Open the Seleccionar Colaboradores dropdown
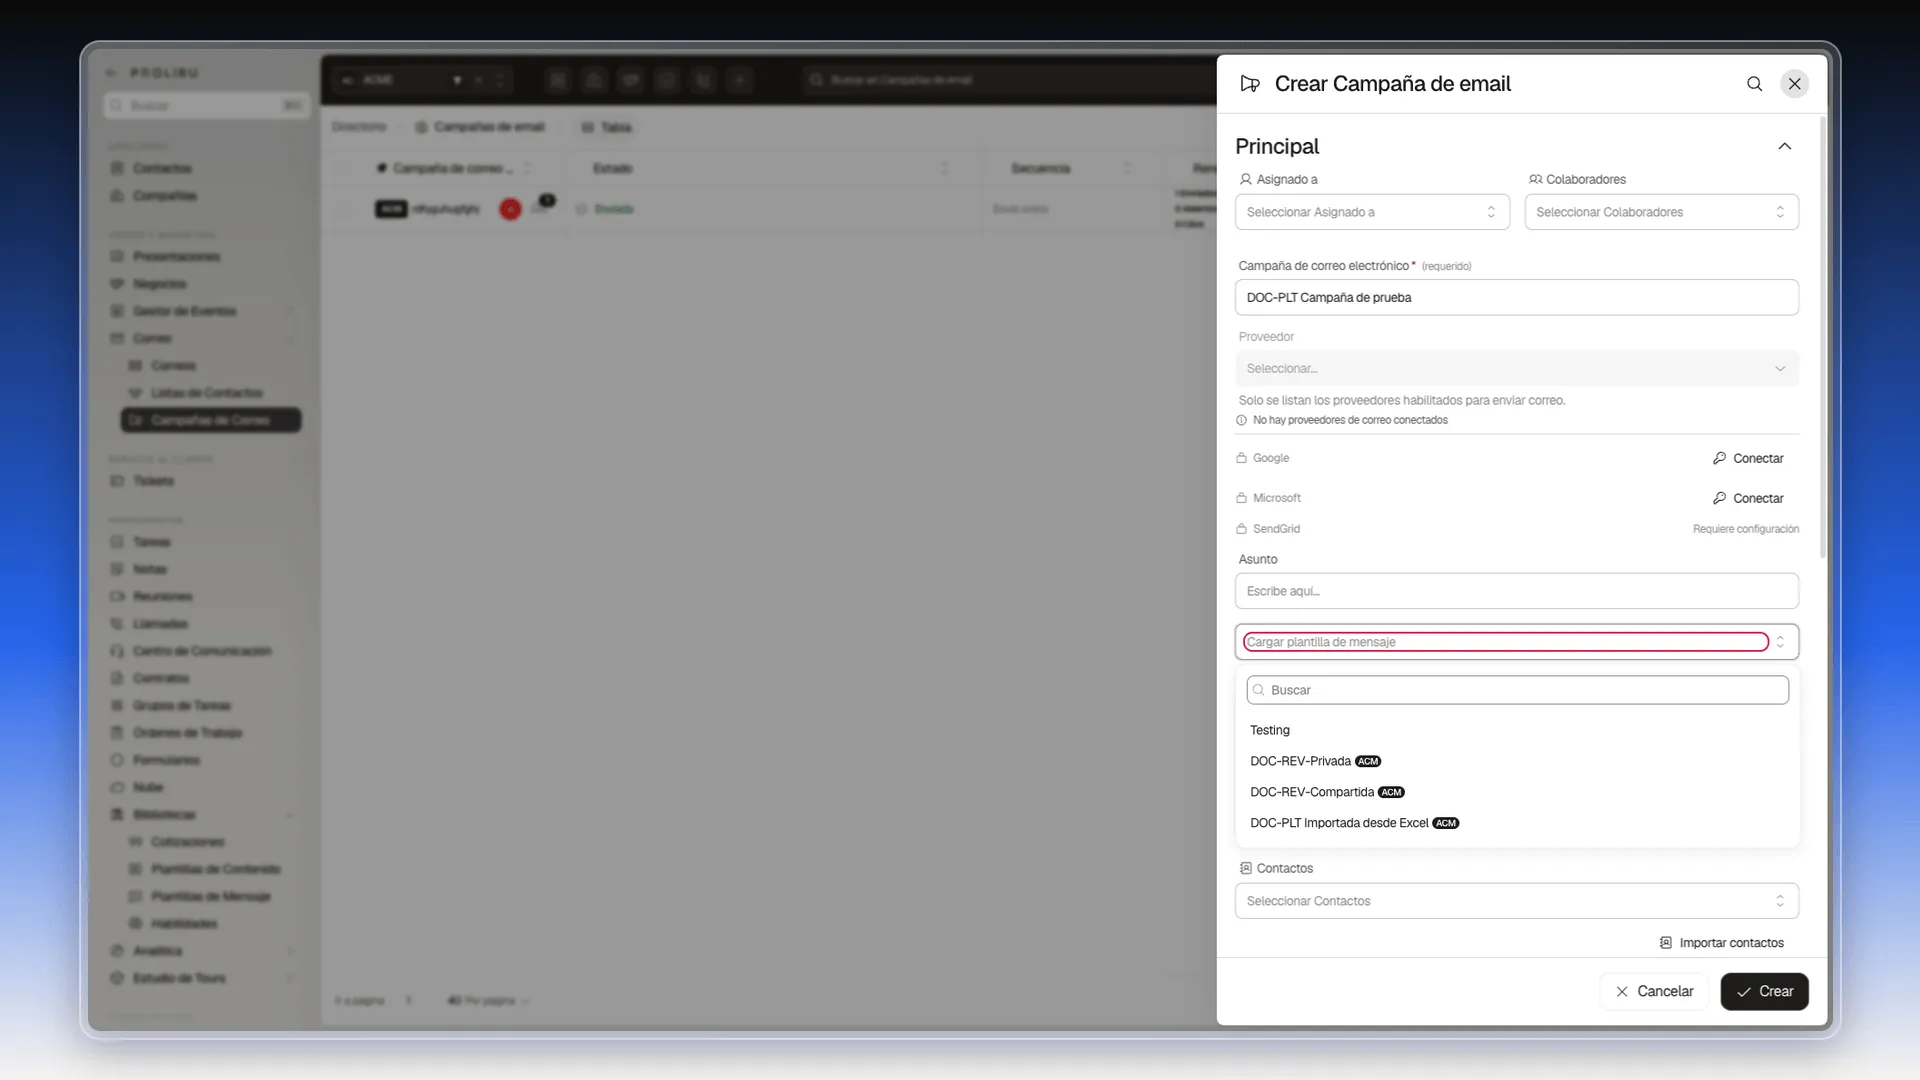This screenshot has height=1080, width=1920. tap(1662, 212)
